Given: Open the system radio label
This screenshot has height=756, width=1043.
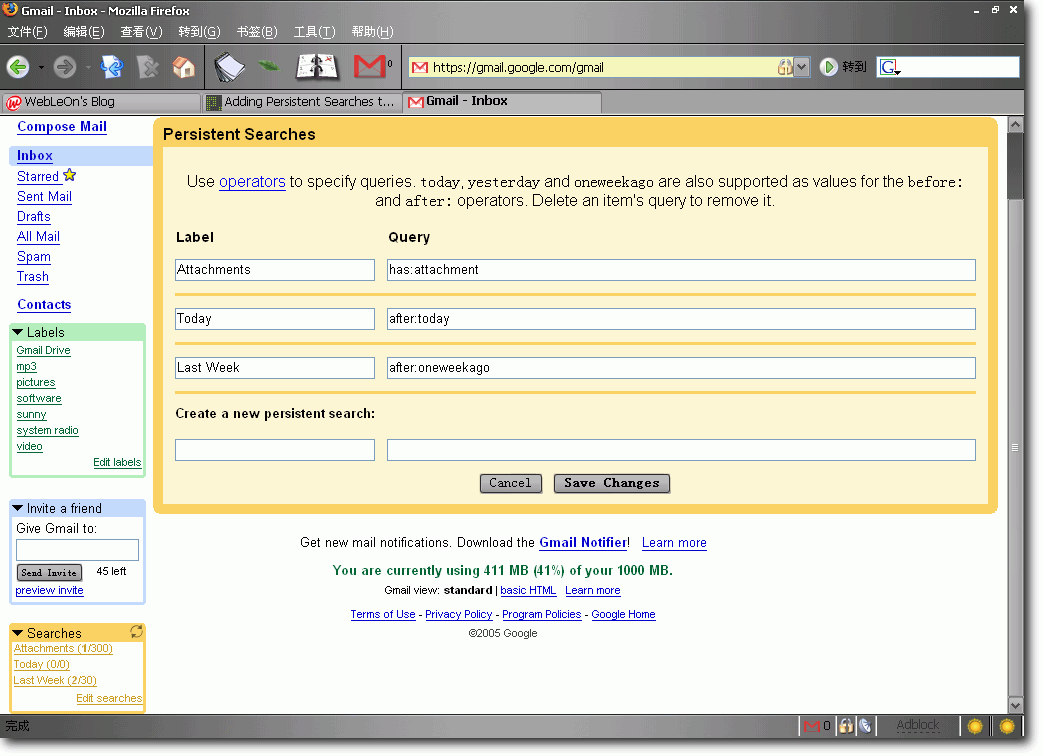Looking at the screenshot, I should pyautogui.click(x=47, y=430).
